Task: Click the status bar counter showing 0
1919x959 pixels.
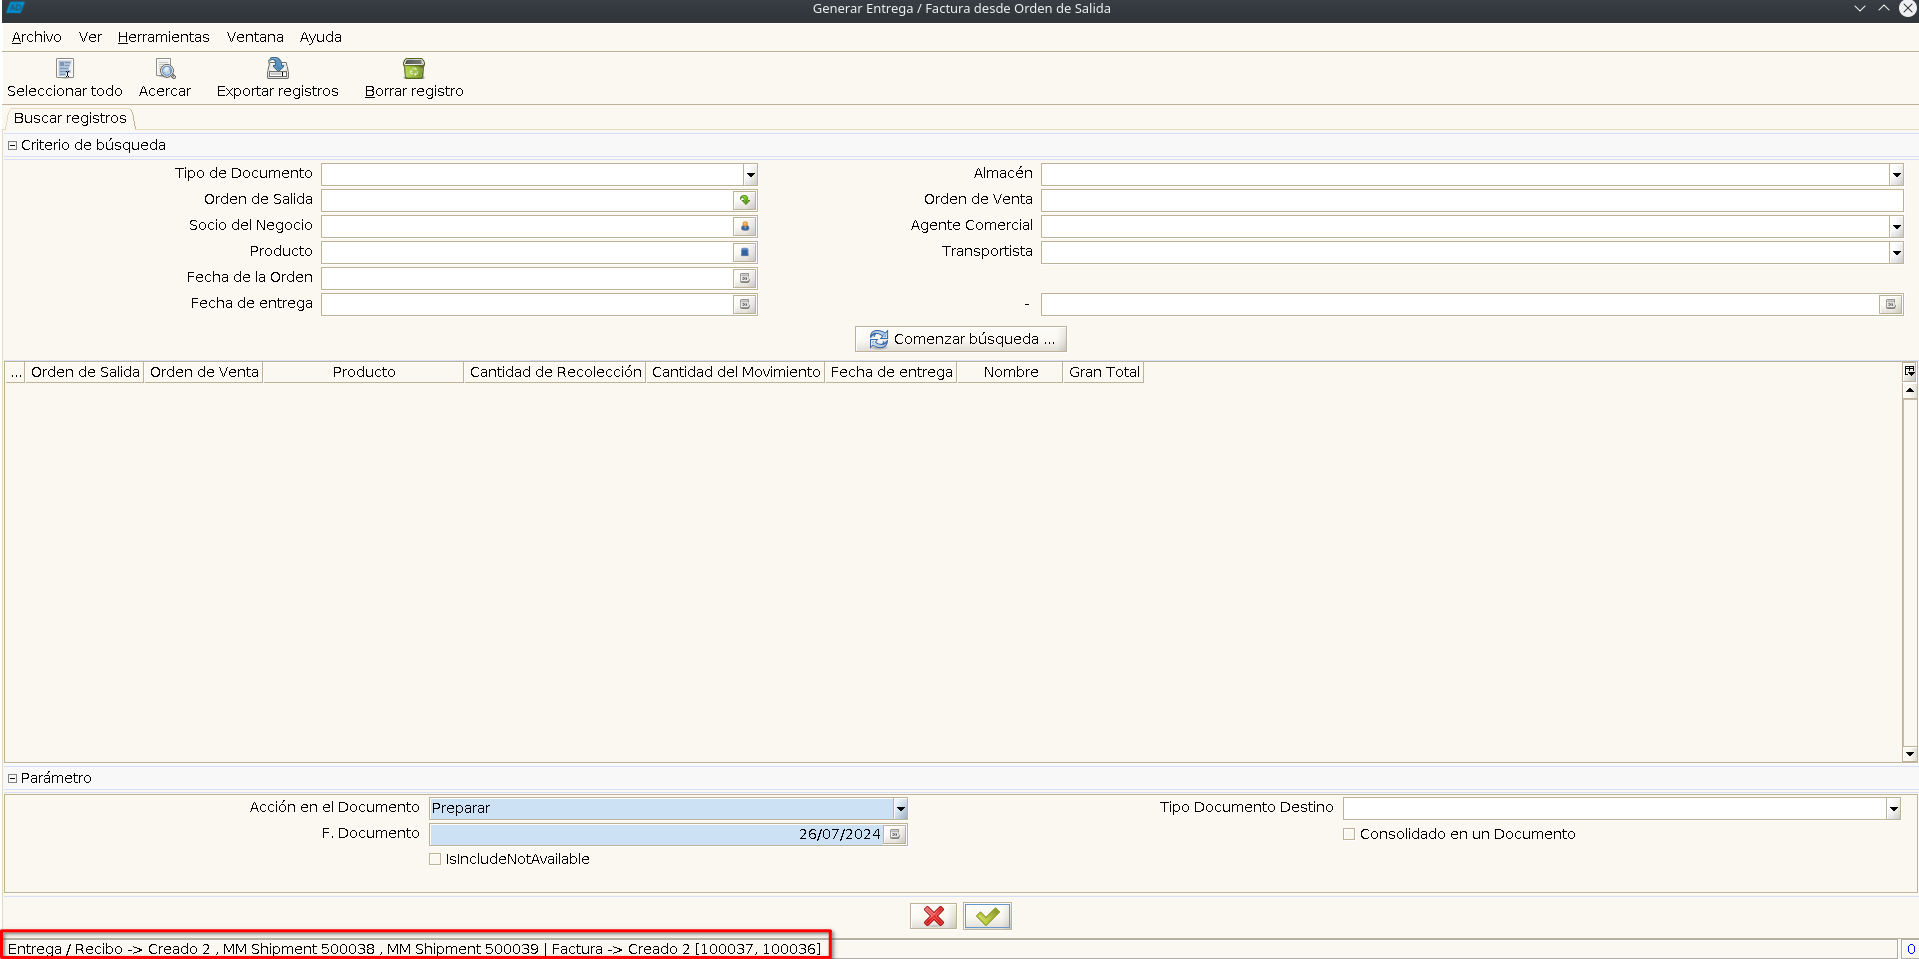Action: click(1910, 949)
